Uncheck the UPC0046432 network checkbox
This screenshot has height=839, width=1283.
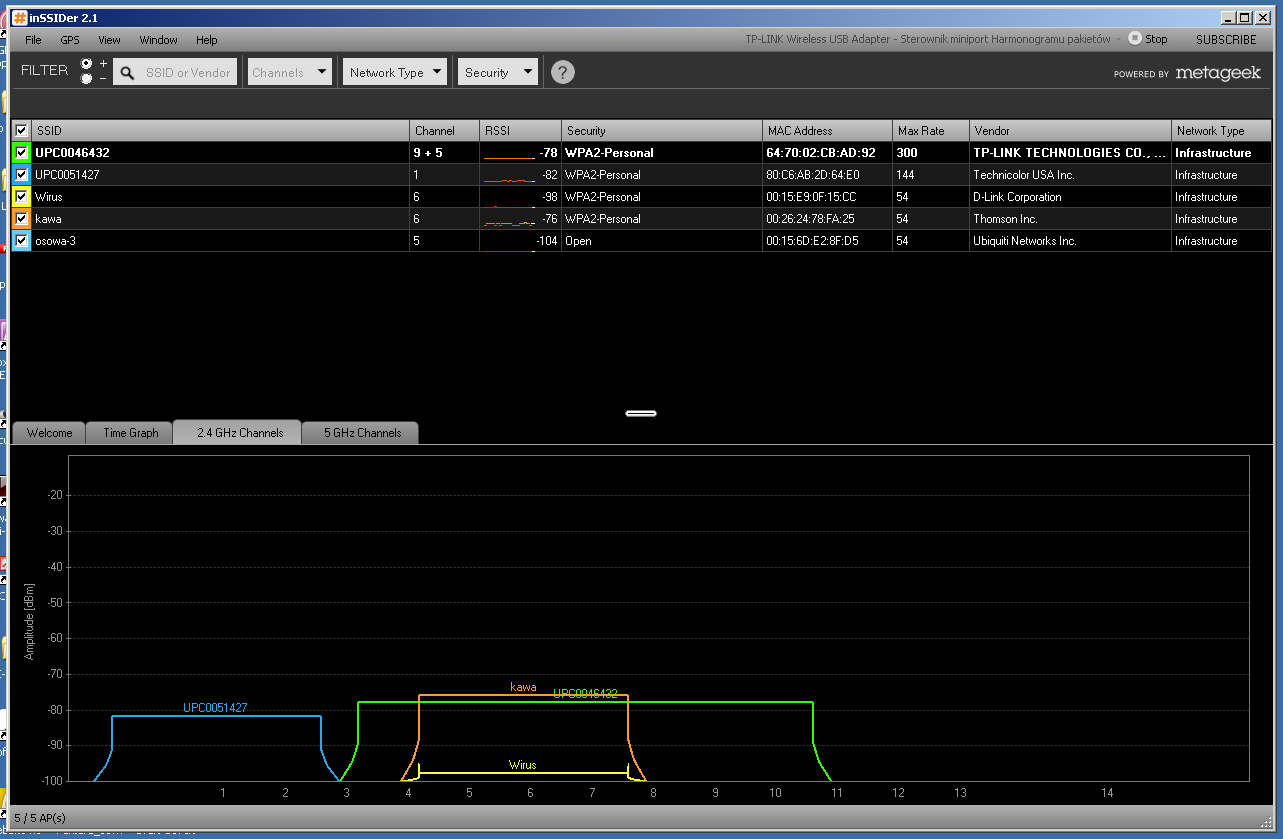click(21, 152)
